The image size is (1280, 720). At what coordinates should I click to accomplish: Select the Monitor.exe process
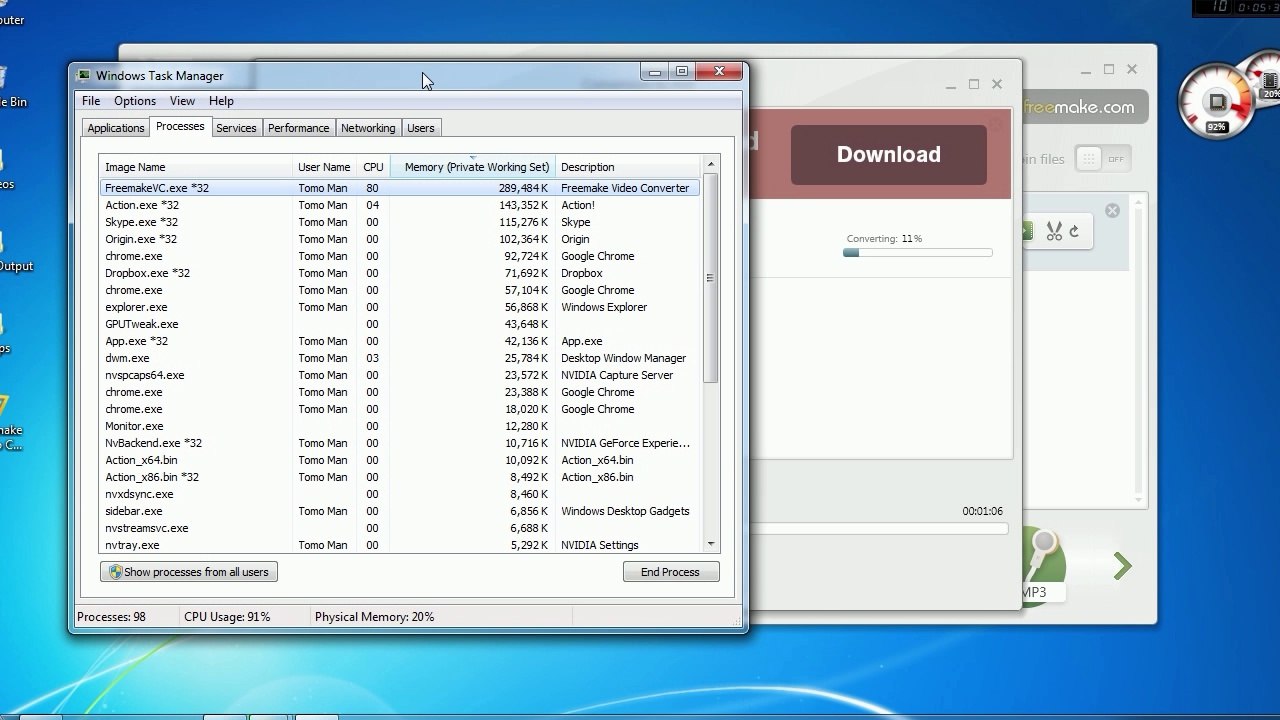point(400,426)
